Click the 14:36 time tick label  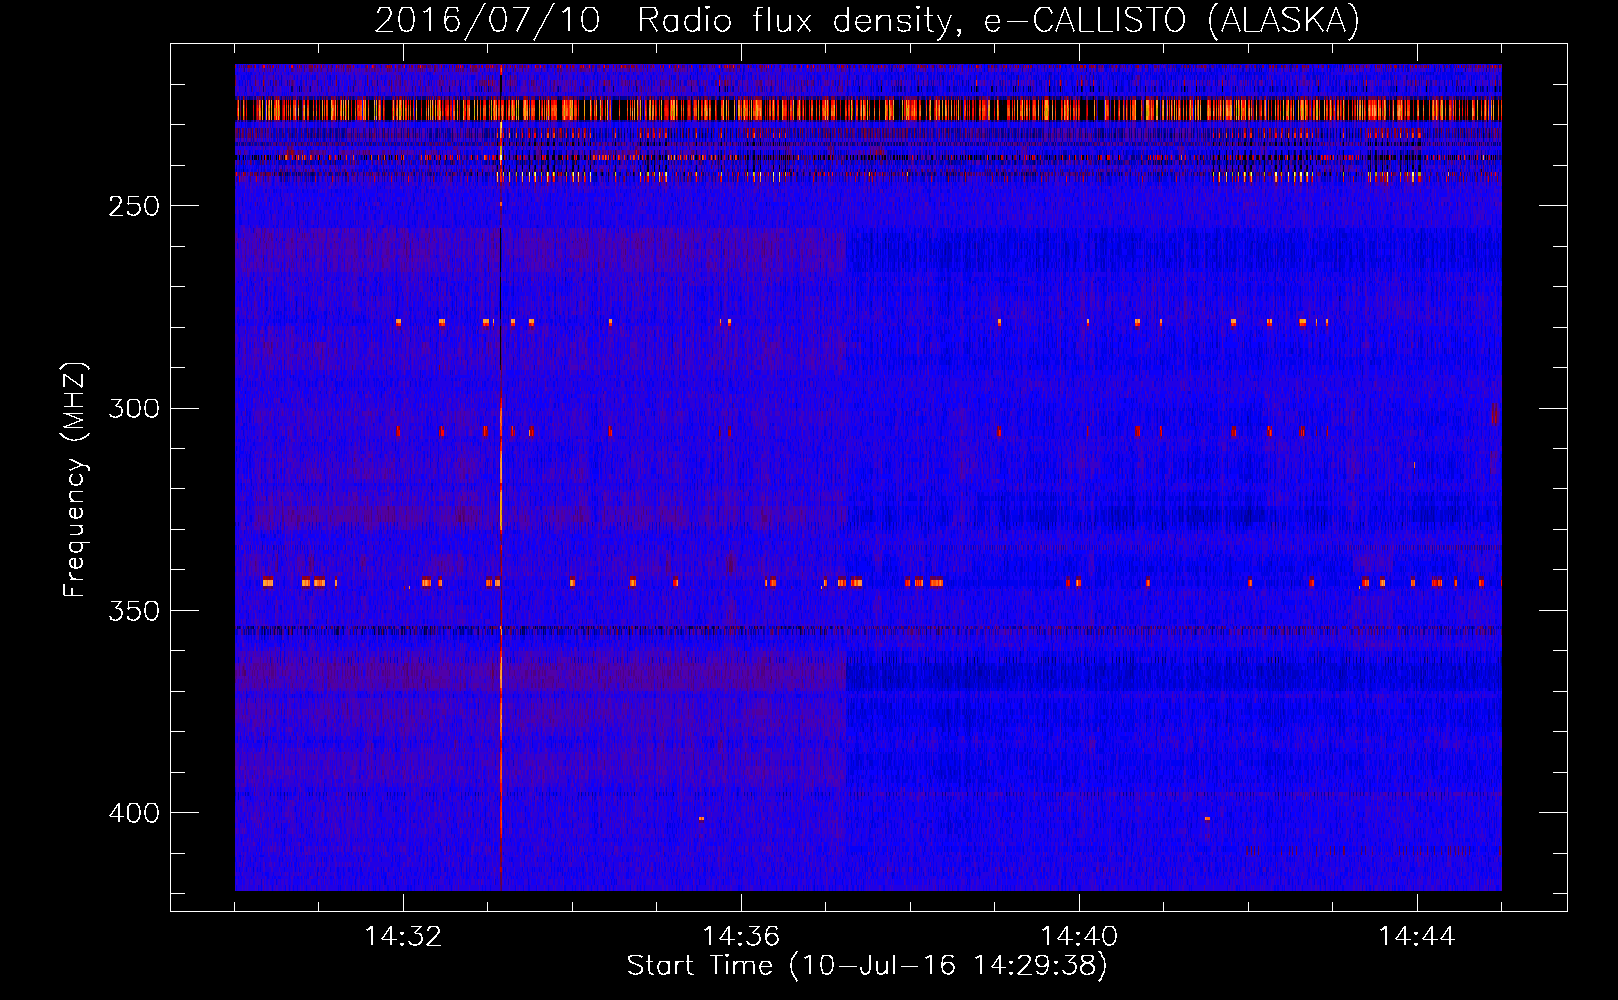pyautogui.click(x=741, y=937)
